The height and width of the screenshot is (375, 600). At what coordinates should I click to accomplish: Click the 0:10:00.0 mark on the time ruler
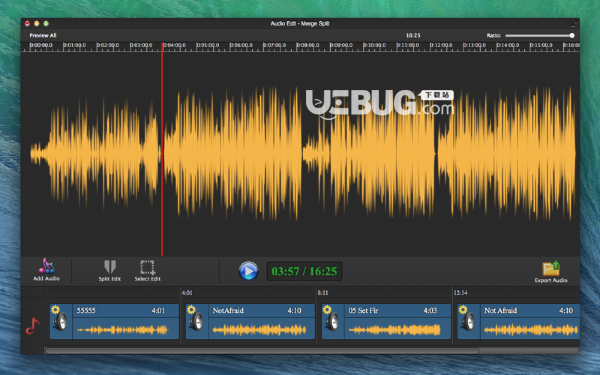[x=375, y=46]
